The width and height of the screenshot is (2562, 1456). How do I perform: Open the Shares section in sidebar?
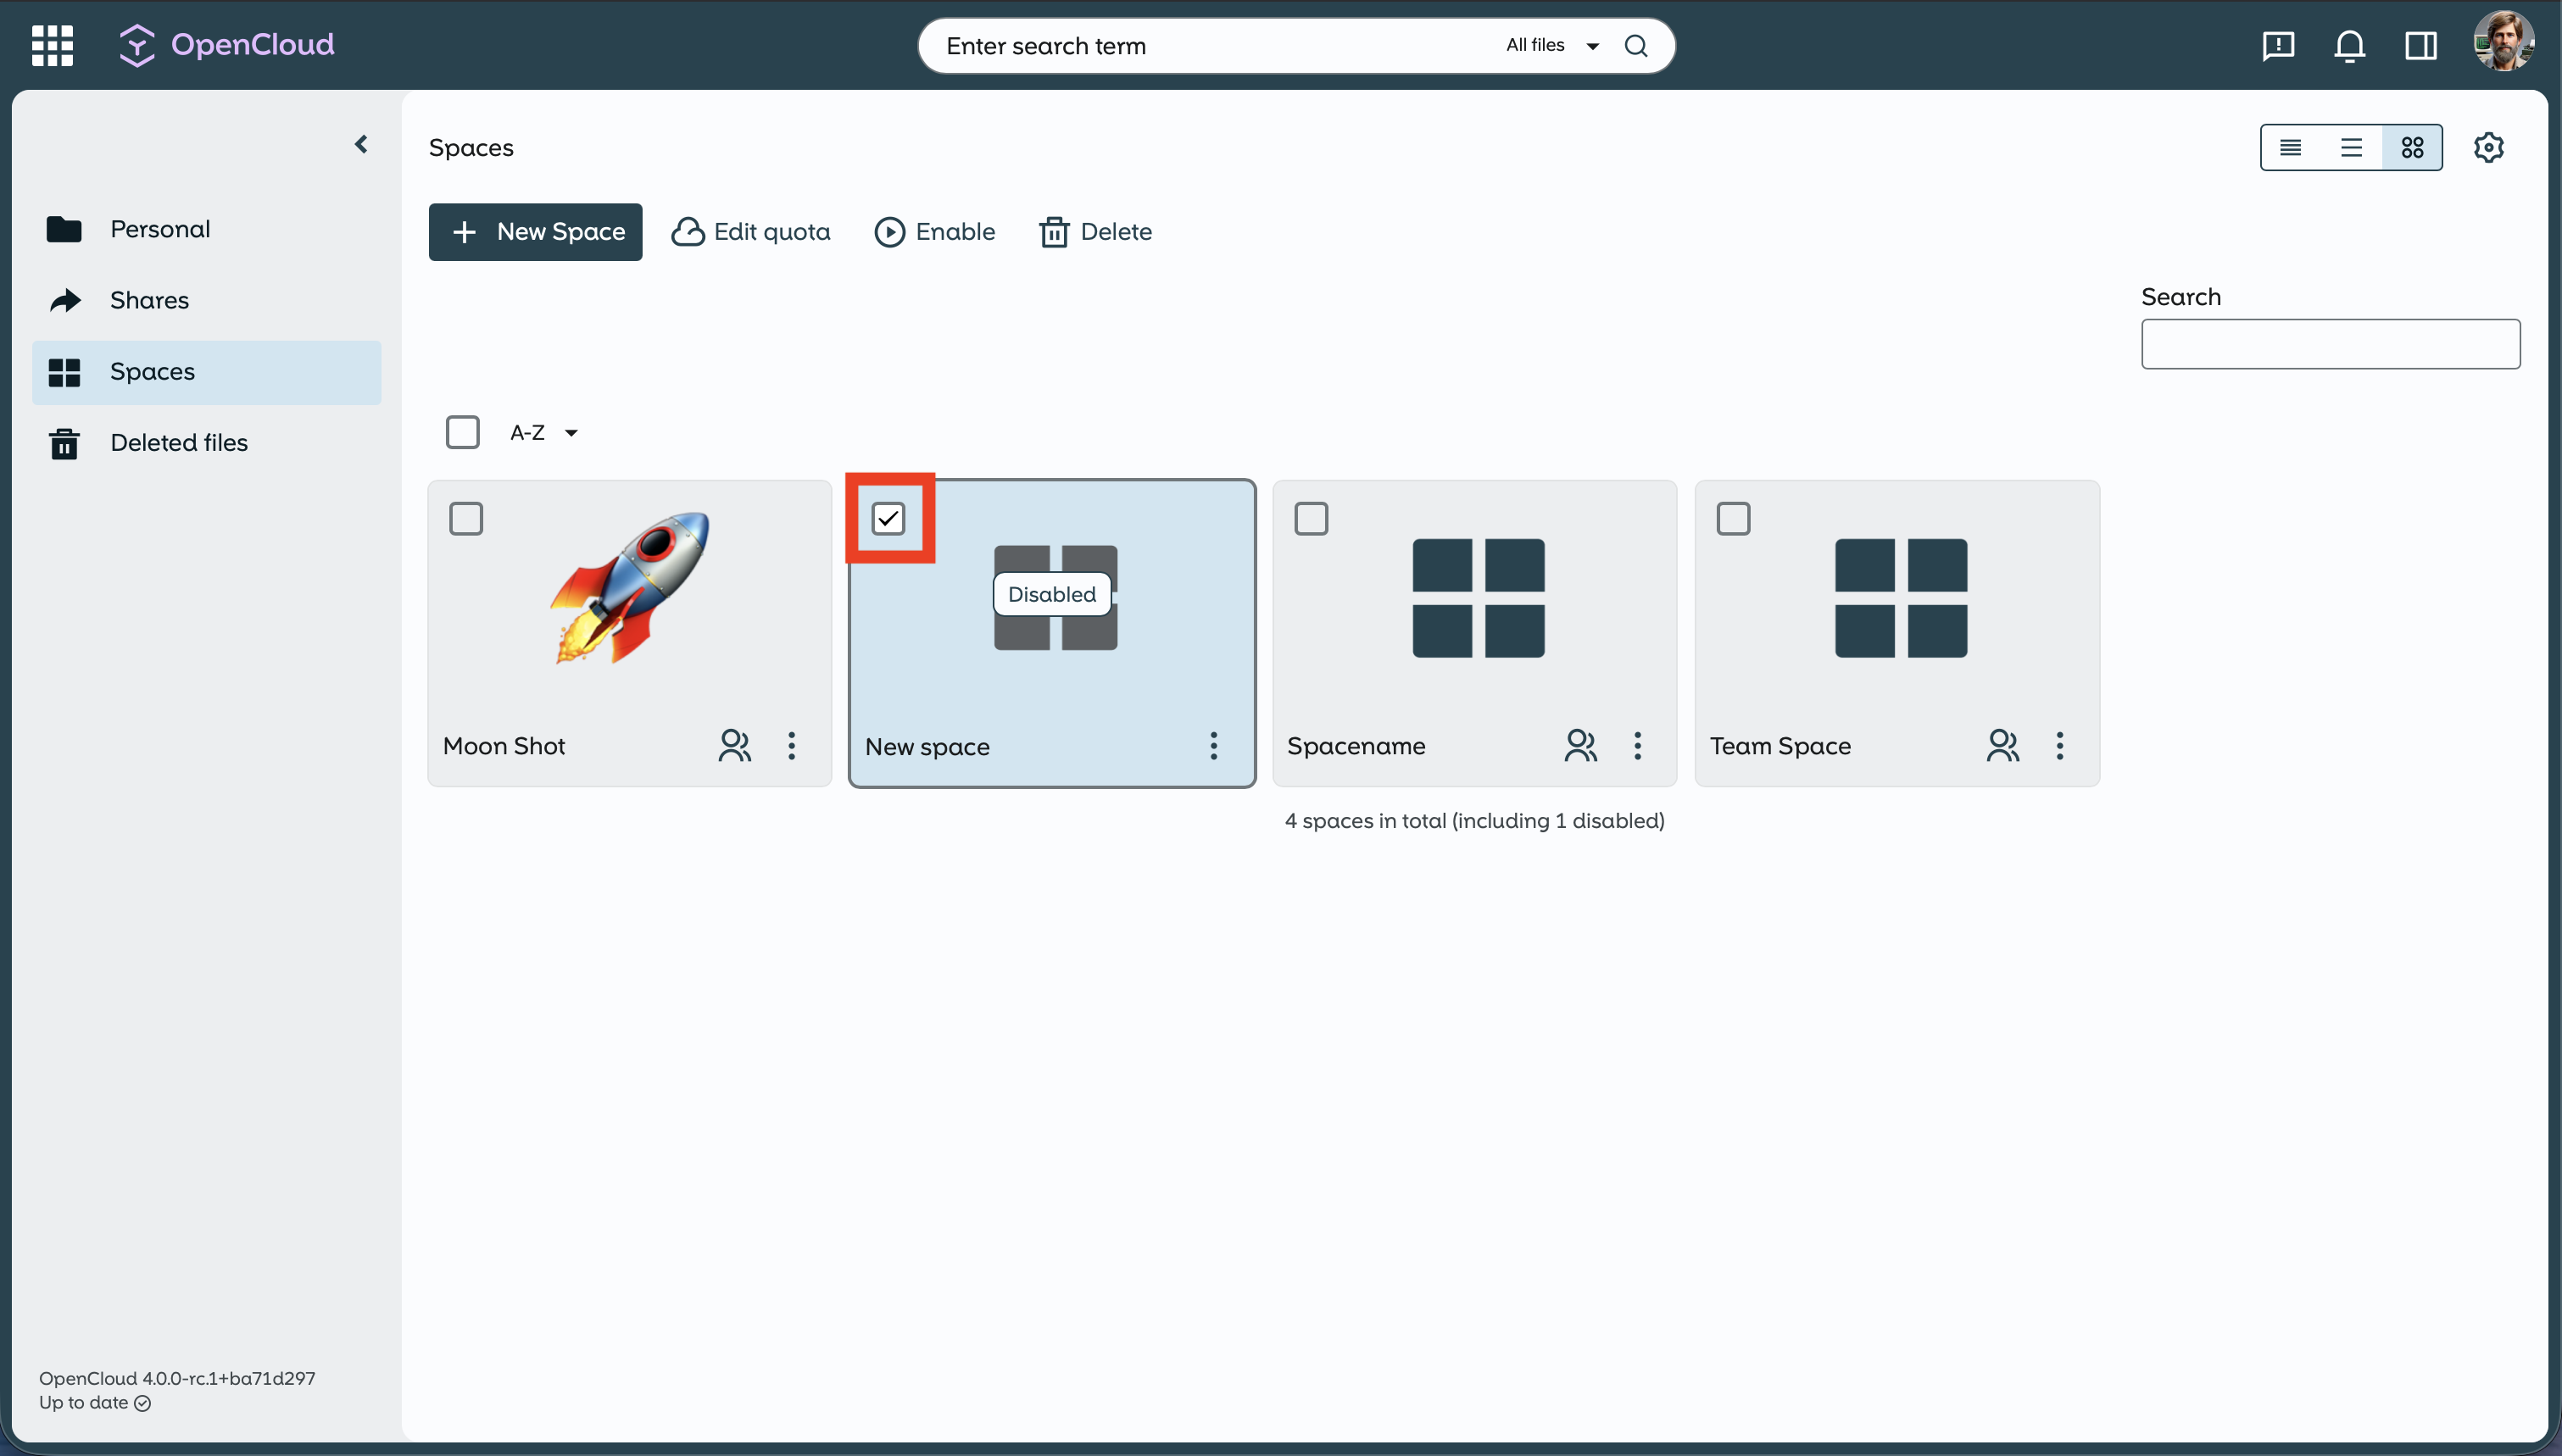(149, 300)
